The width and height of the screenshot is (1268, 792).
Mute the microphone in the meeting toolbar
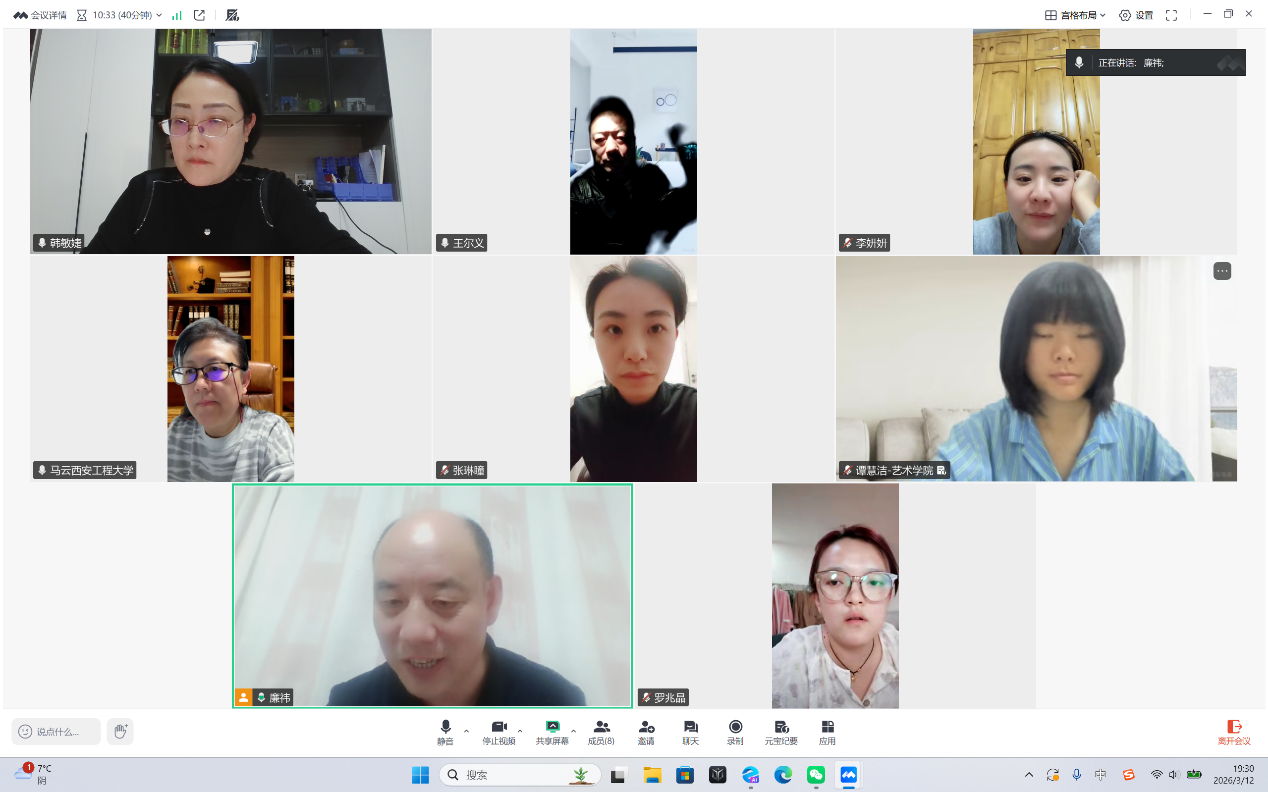(445, 731)
